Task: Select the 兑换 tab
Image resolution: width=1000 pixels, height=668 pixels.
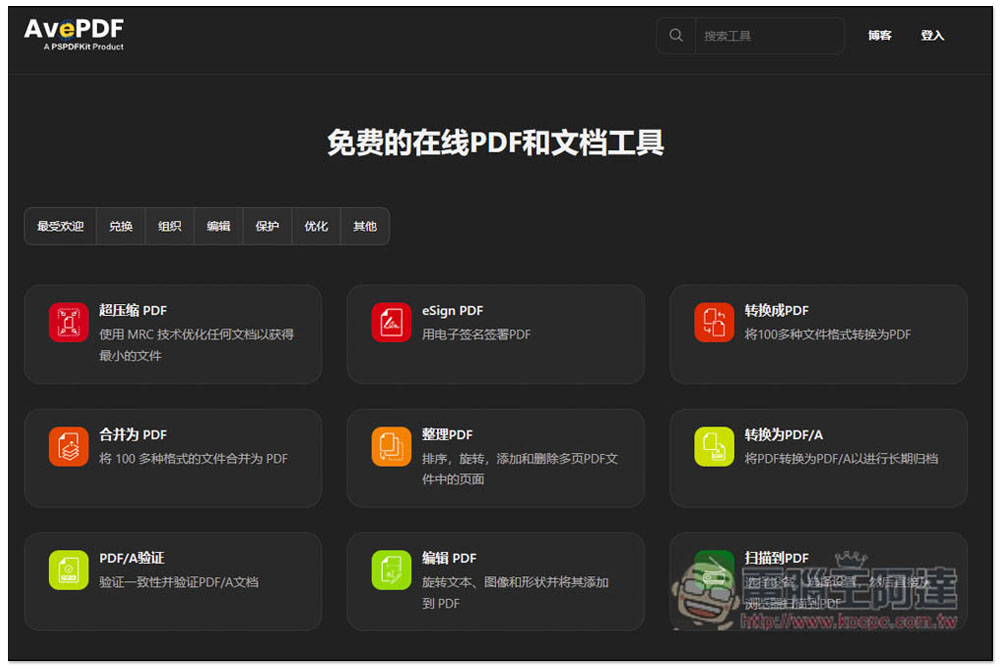Action: pos(121,226)
